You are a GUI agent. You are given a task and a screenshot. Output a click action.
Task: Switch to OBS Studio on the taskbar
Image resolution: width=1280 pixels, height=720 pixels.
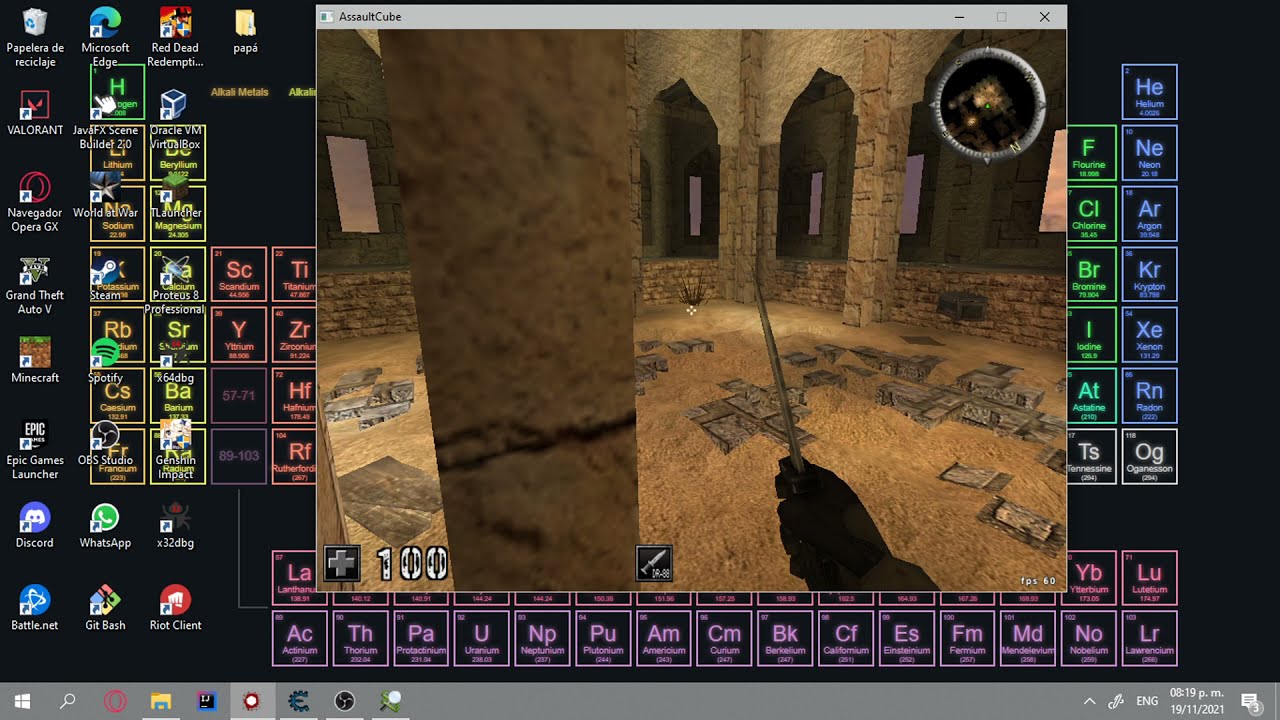point(344,701)
